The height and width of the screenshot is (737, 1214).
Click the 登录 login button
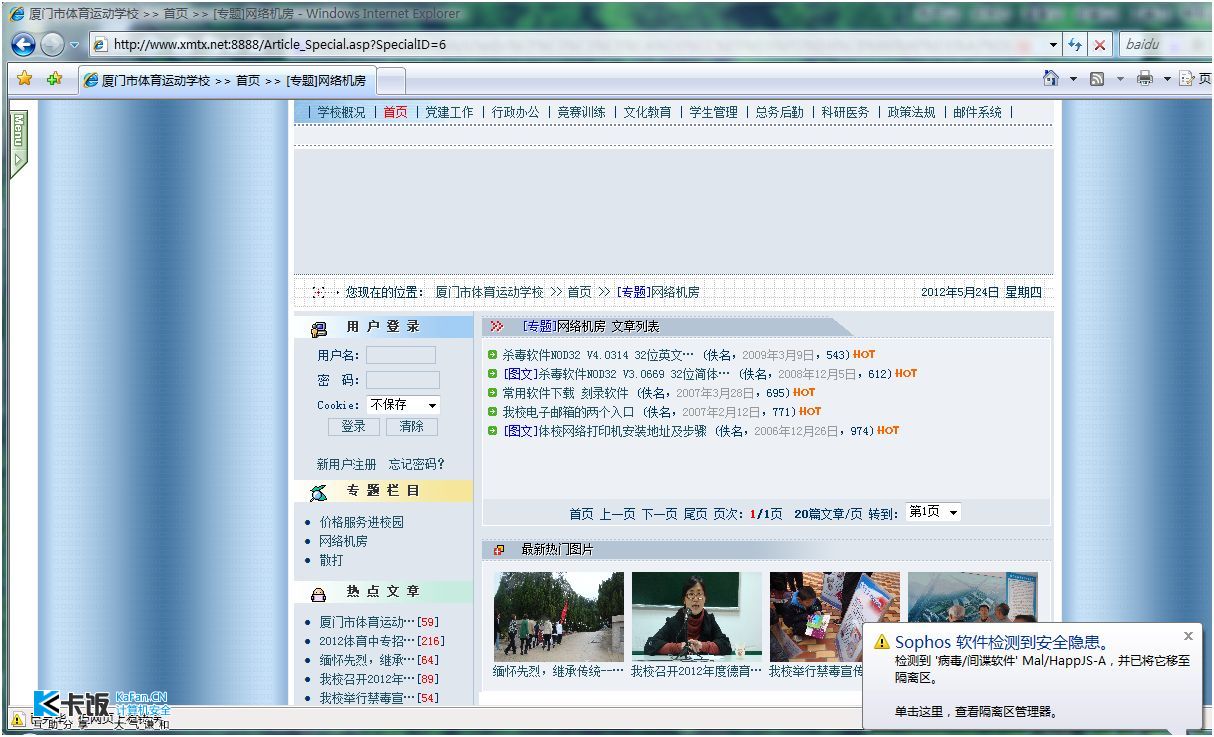[x=354, y=426]
